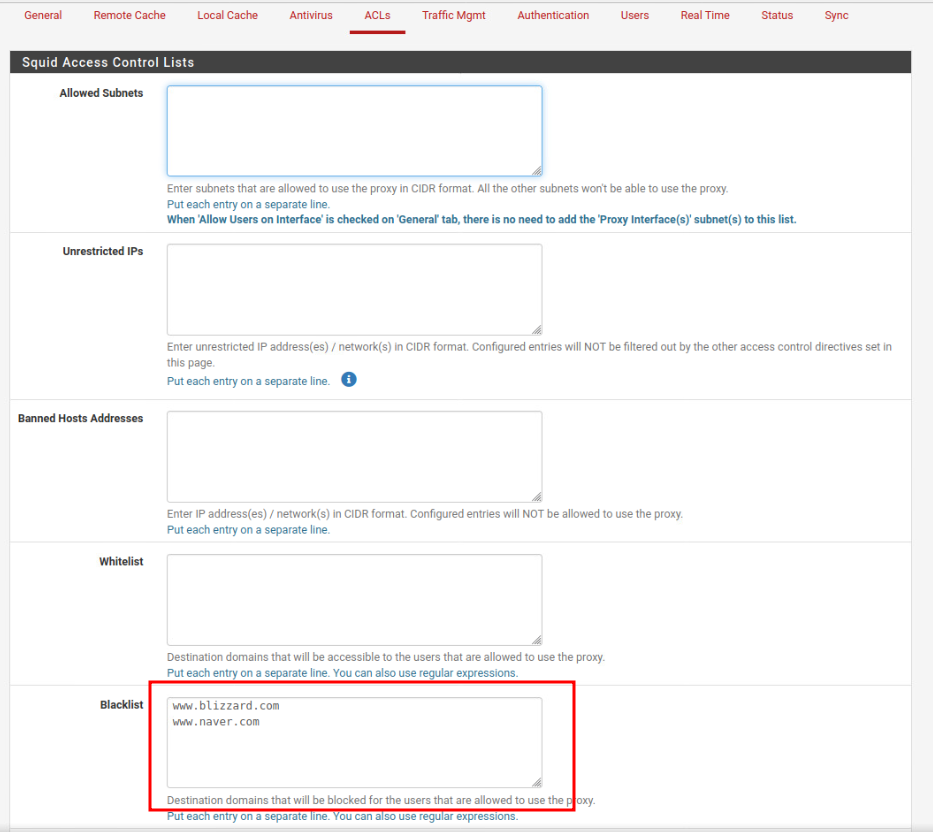Click the 'Allow Users on Interface' bold note
933x832 pixels.
coord(481,220)
